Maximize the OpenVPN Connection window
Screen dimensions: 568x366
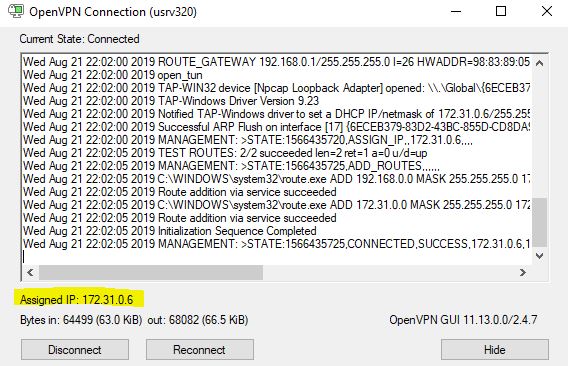pyautogui.click(x=501, y=11)
